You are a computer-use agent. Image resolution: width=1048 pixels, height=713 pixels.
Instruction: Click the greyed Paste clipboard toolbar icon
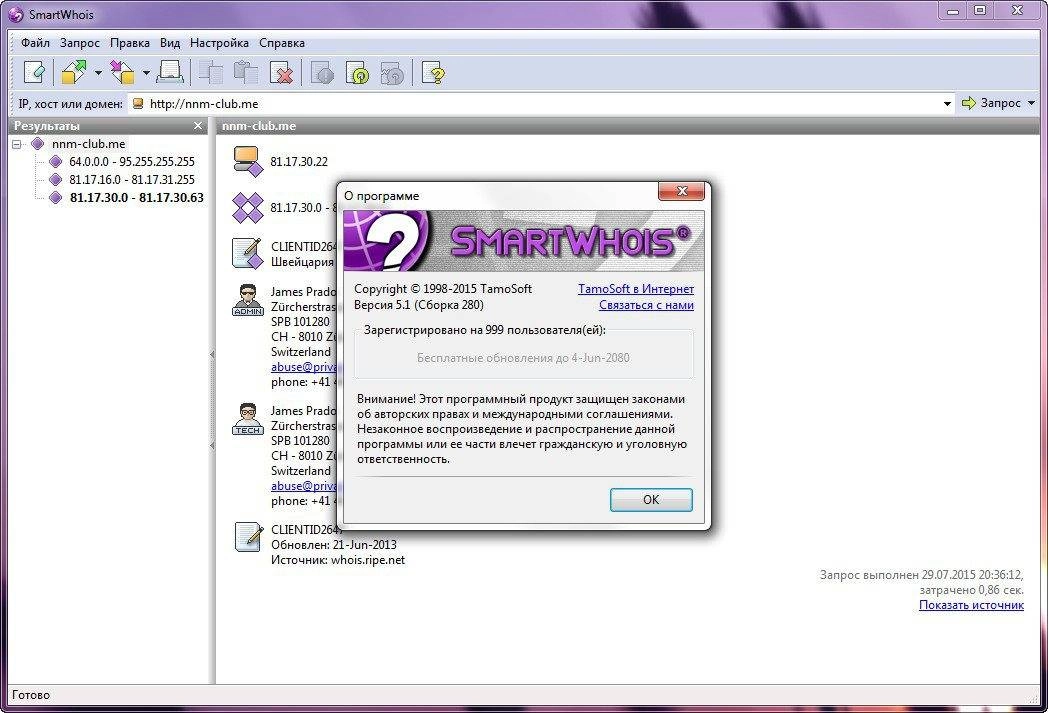pos(246,72)
